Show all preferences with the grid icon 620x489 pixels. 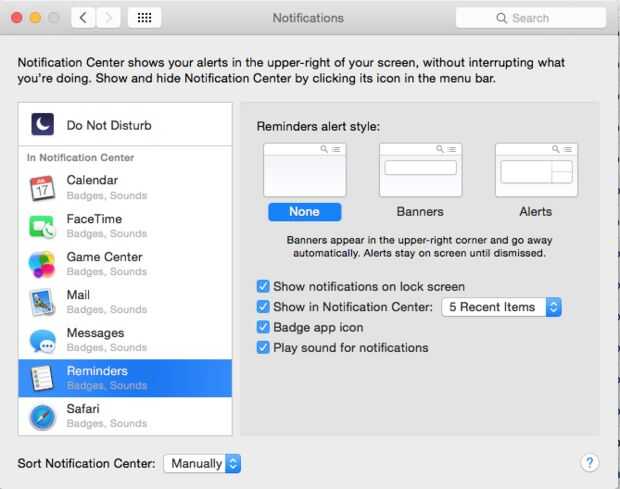click(144, 18)
